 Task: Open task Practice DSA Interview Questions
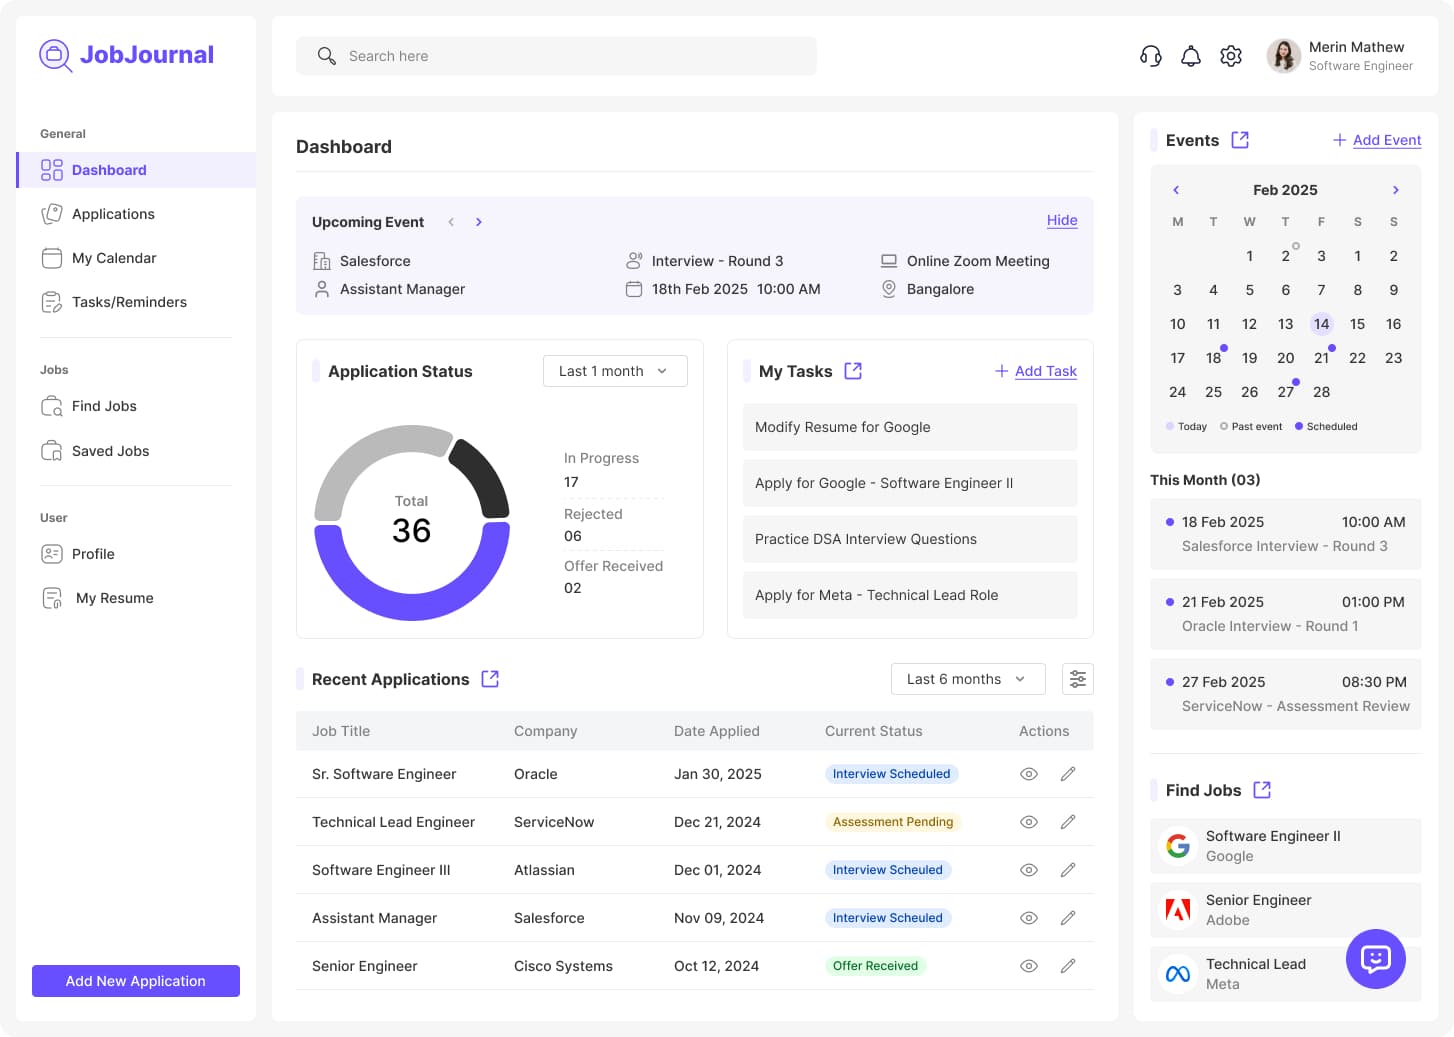(910, 539)
